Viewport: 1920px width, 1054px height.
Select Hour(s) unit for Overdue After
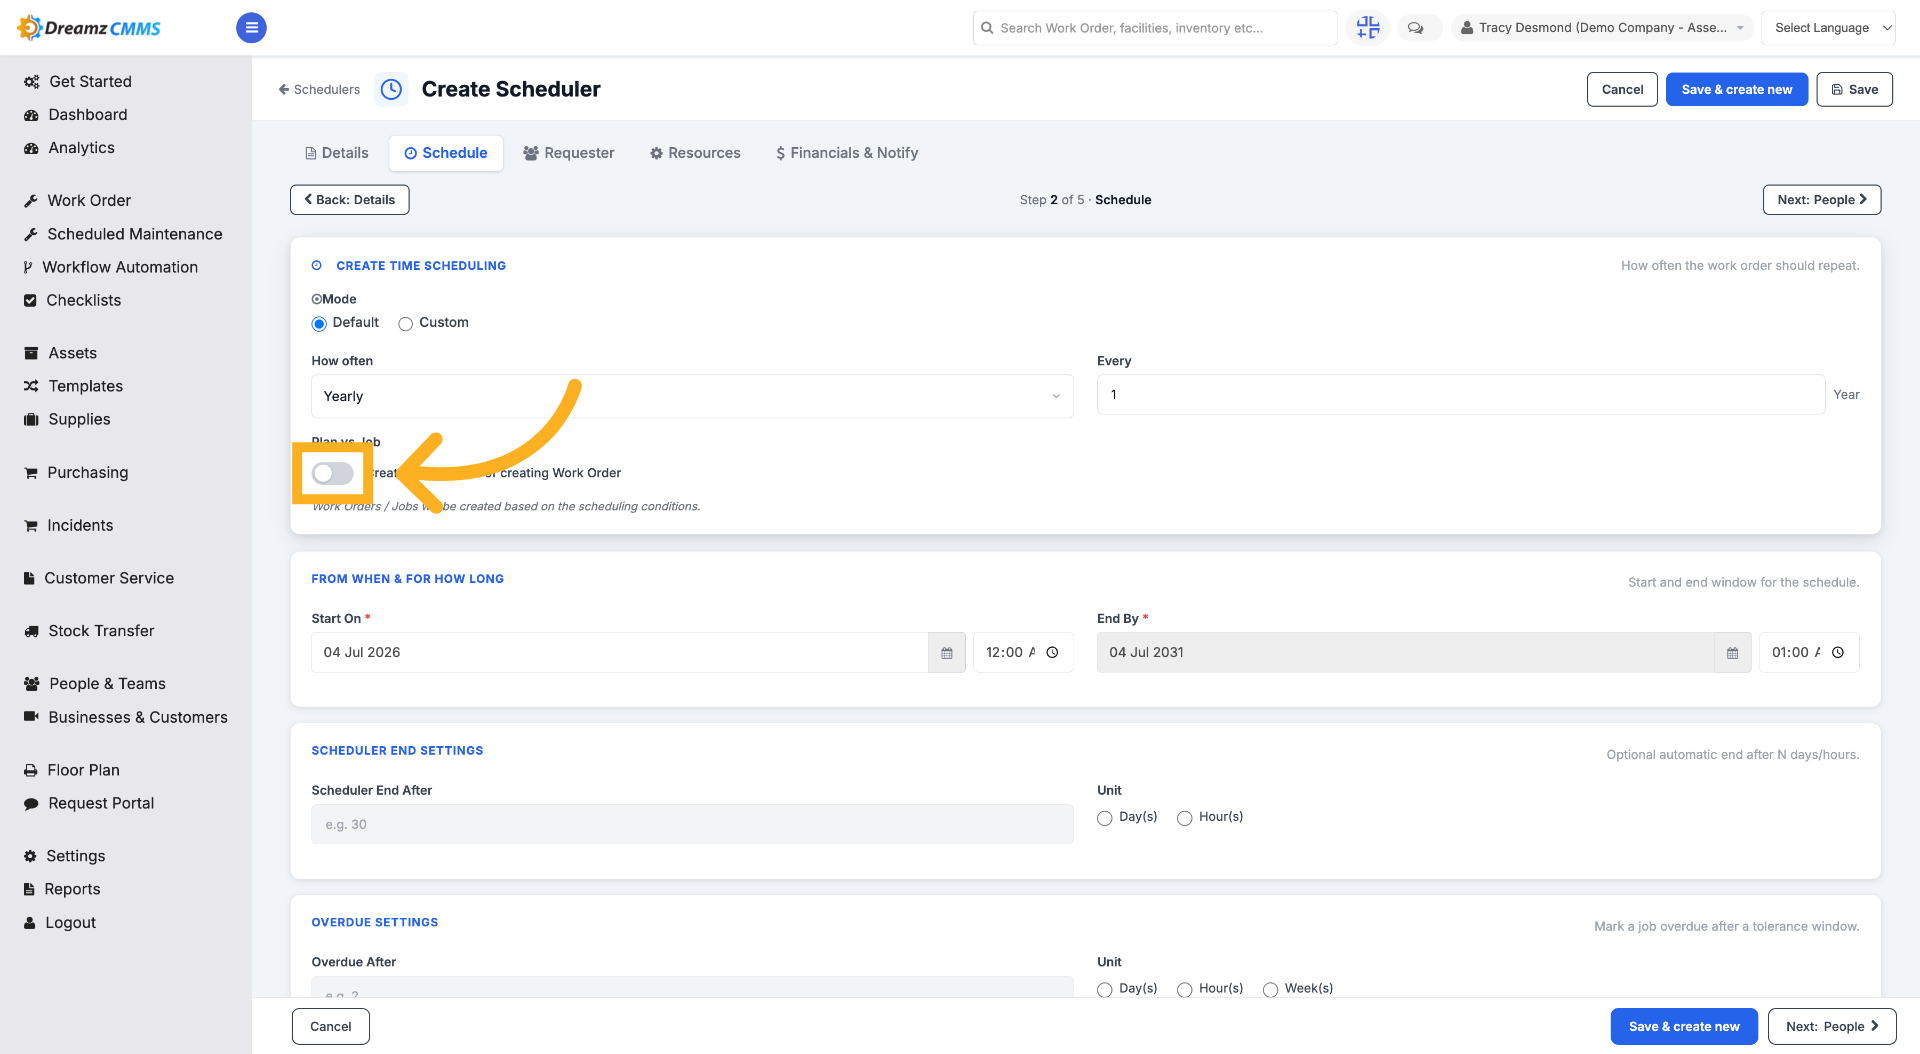(x=1184, y=989)
